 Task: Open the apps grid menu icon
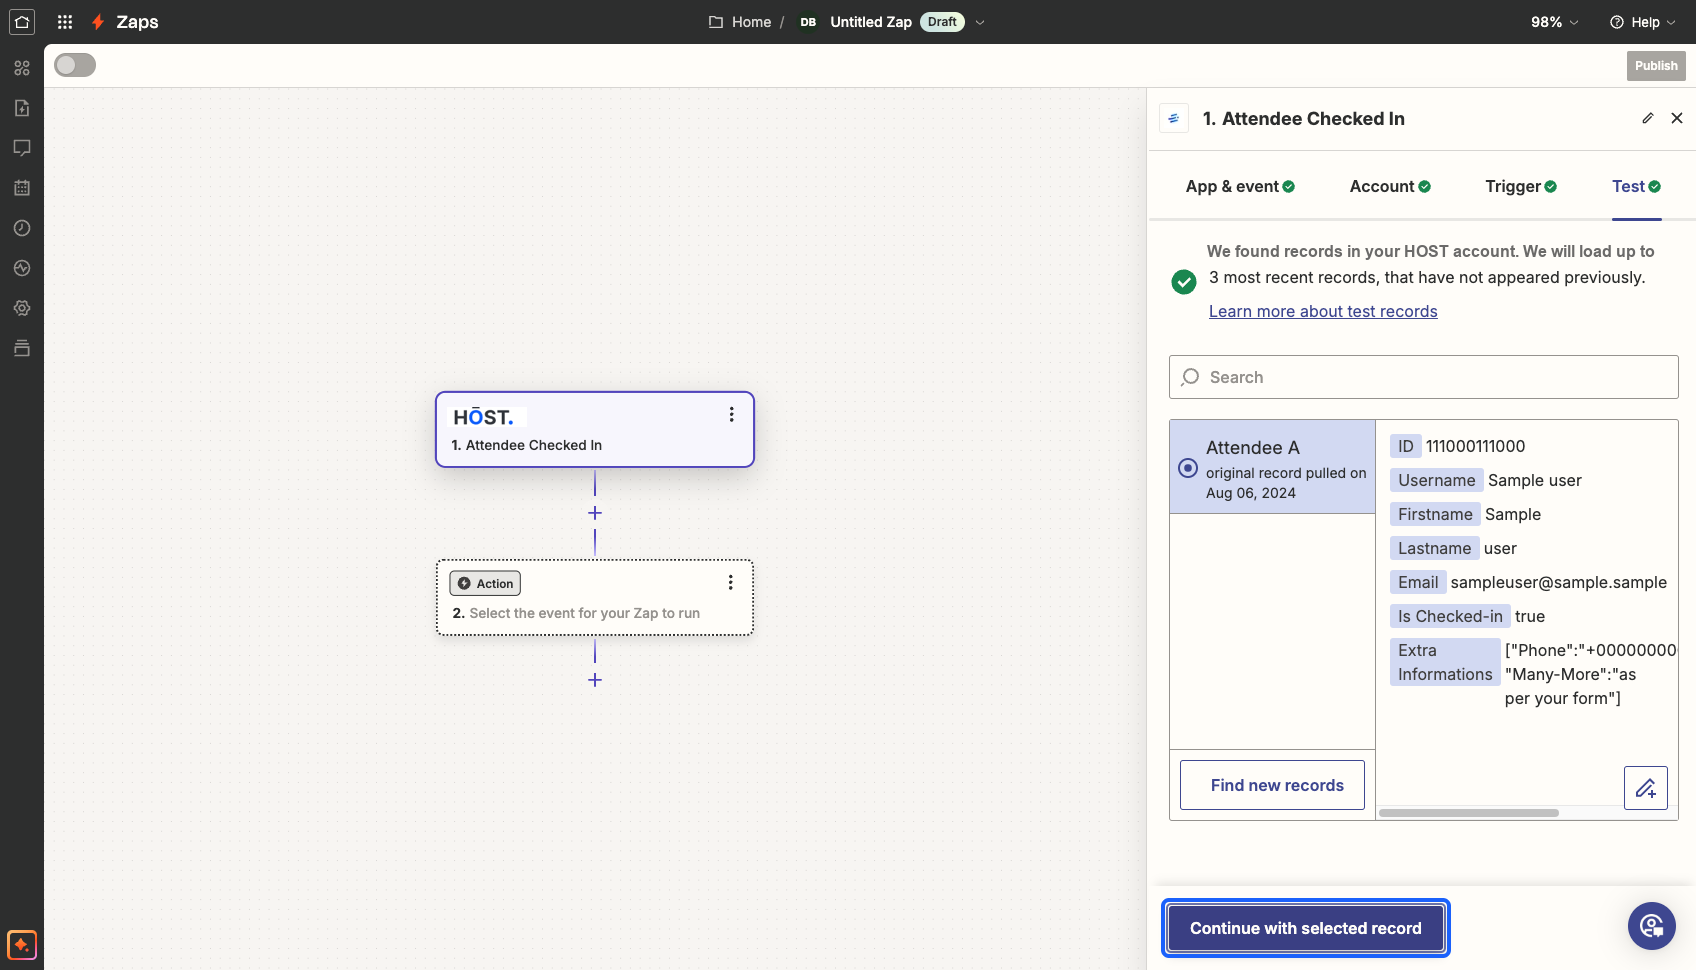pyautogui.click(x=65, y=22)
